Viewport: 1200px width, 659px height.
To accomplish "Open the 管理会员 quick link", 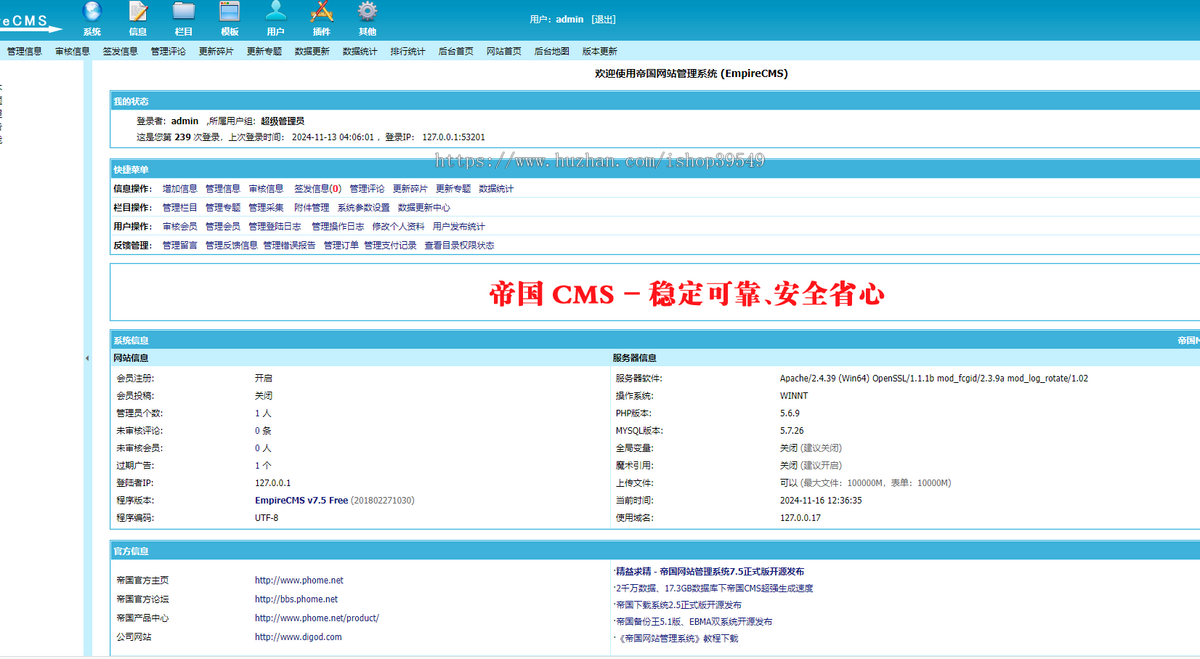I will [x=223, y=226].
